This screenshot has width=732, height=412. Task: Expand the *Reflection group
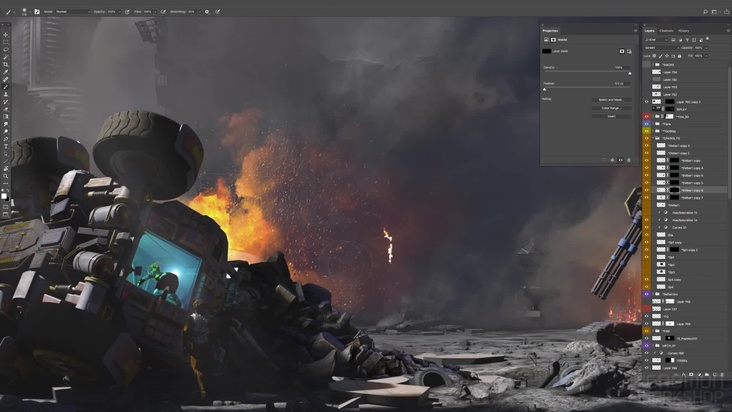coord(653,294)
